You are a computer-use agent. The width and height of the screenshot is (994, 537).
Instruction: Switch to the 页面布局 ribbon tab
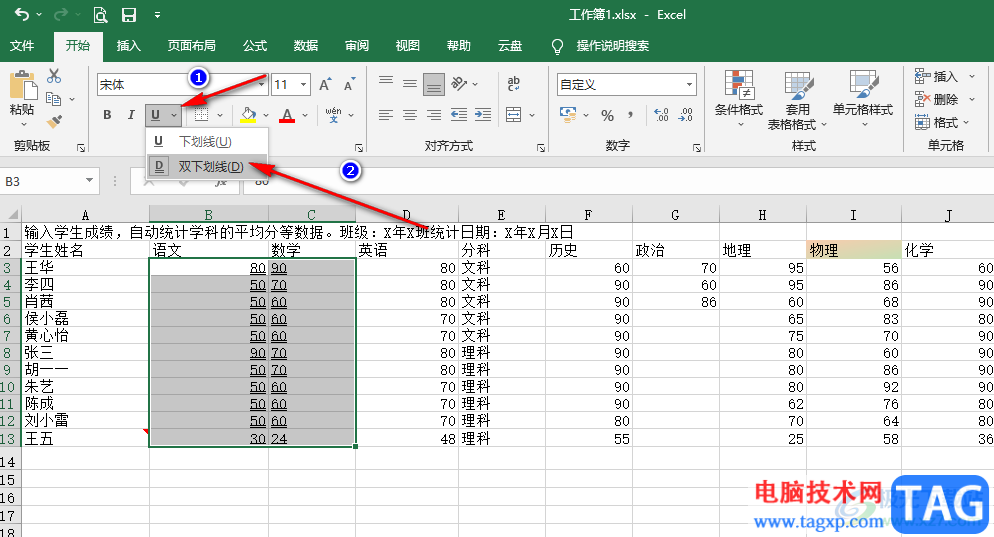point(191,46)
